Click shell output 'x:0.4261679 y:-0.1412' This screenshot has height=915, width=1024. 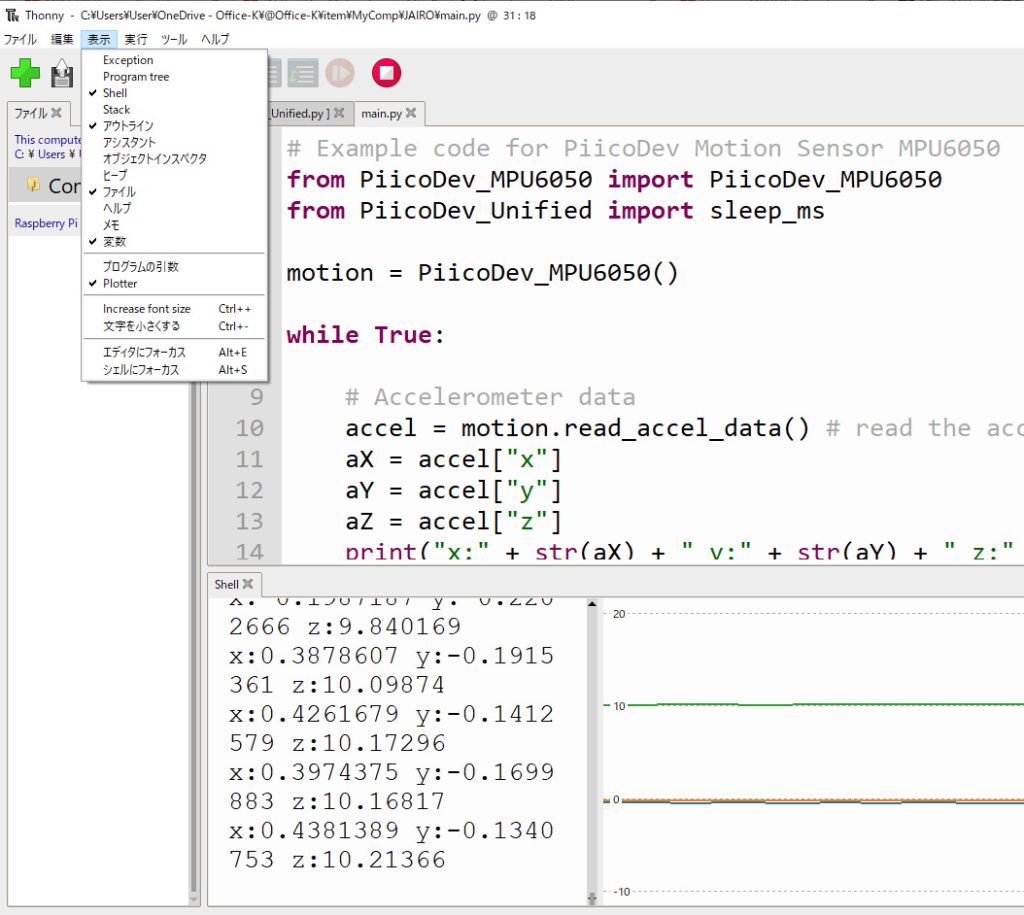[x=391, y=714]
